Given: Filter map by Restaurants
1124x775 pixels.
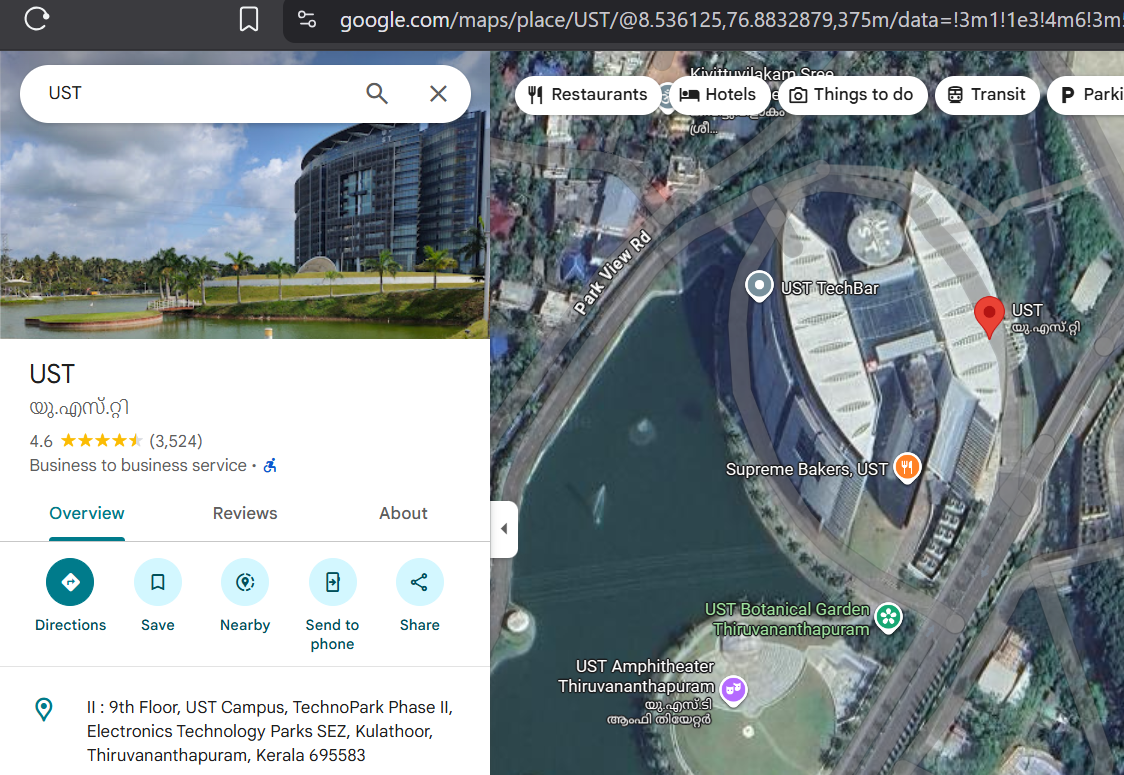Looking at the screenshot, I should click(588, 95).
